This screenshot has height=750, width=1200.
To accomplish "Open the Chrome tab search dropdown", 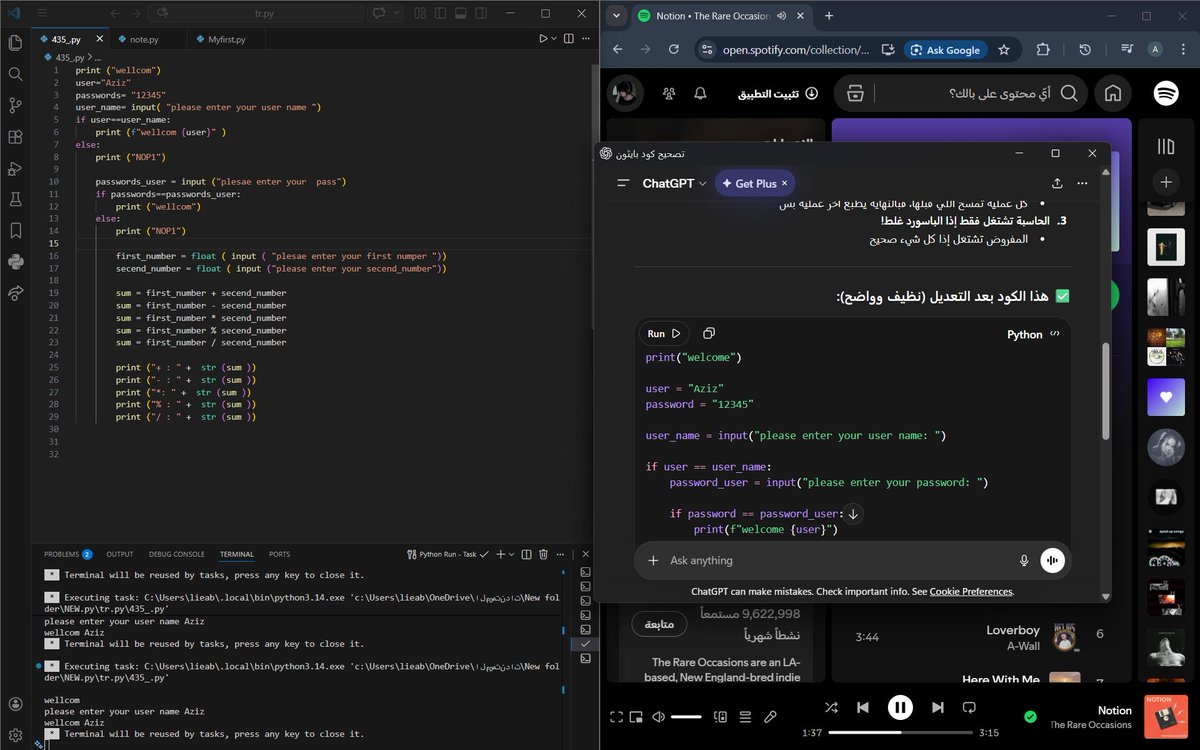I will (616, 16).
